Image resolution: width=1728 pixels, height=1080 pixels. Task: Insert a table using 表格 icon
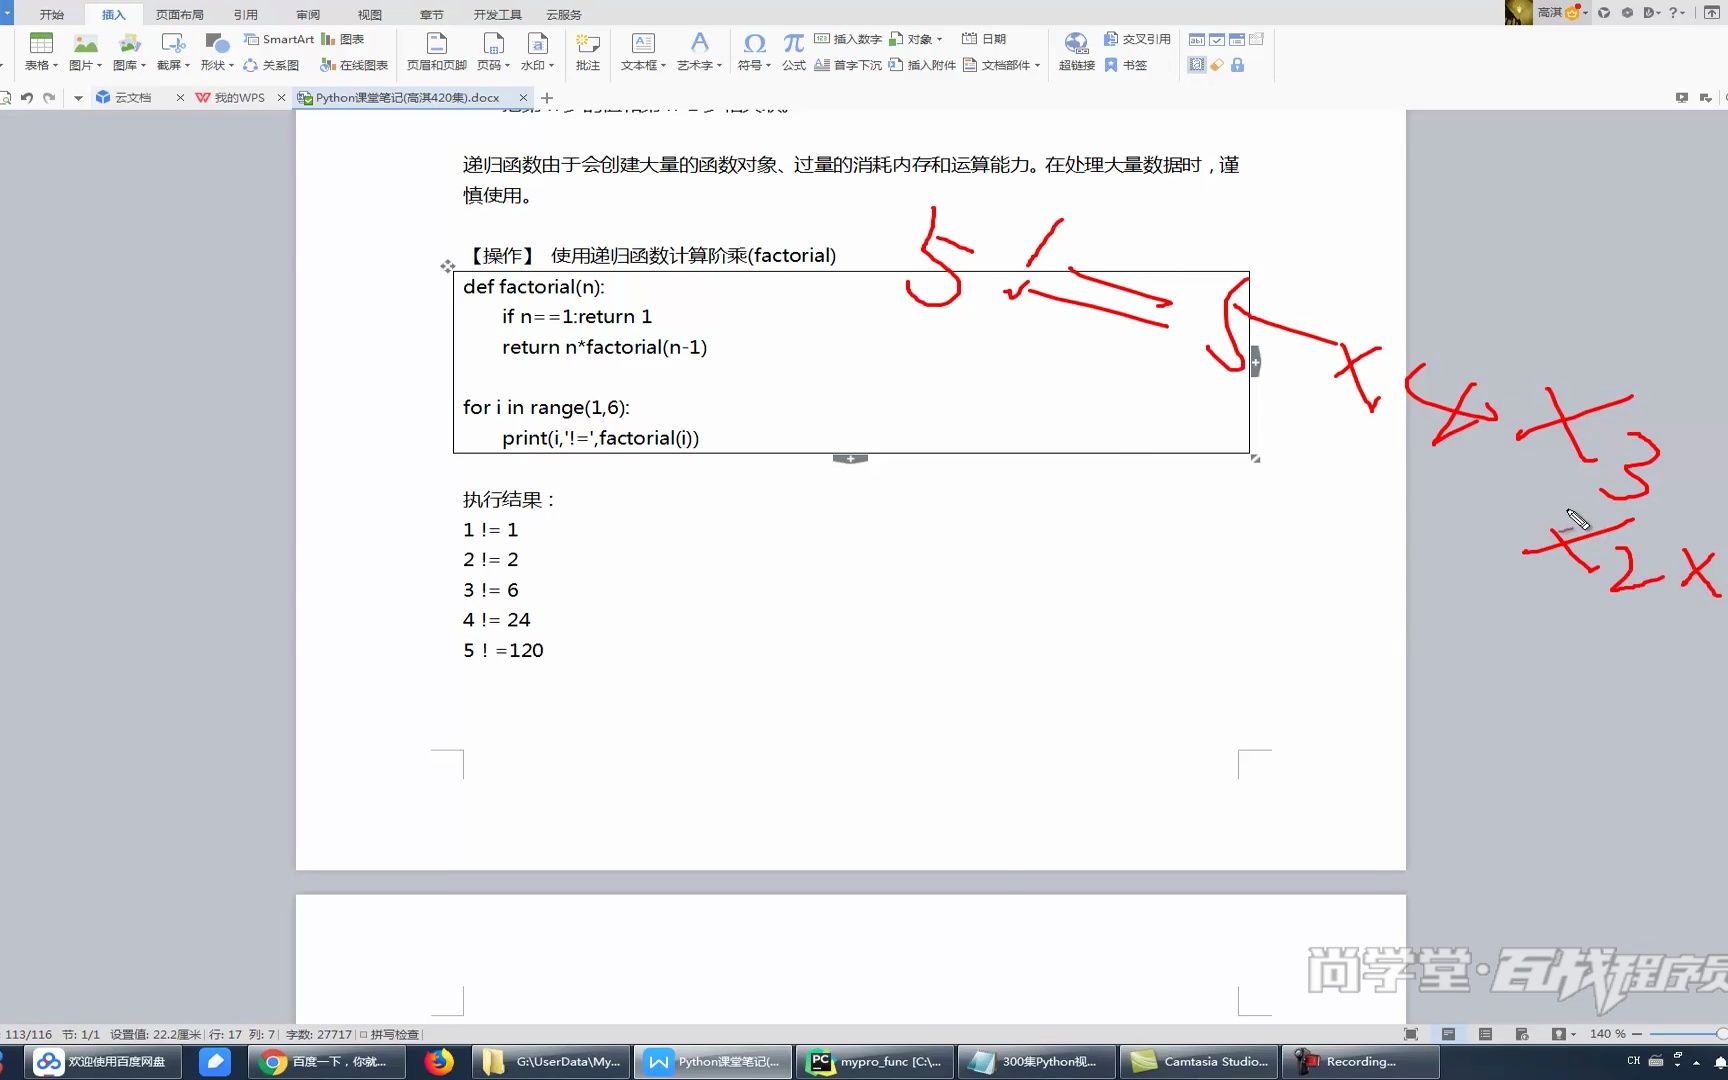point(41,43)
